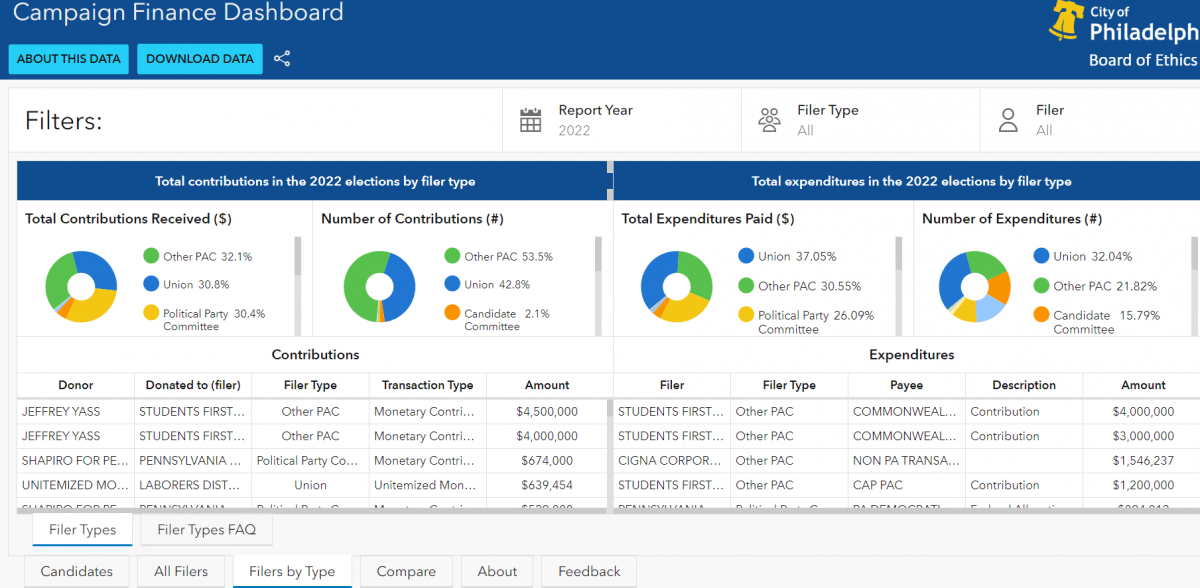Click the calendar icon for Report Year
Screen dimensions: 1200x588
(531, 121)
